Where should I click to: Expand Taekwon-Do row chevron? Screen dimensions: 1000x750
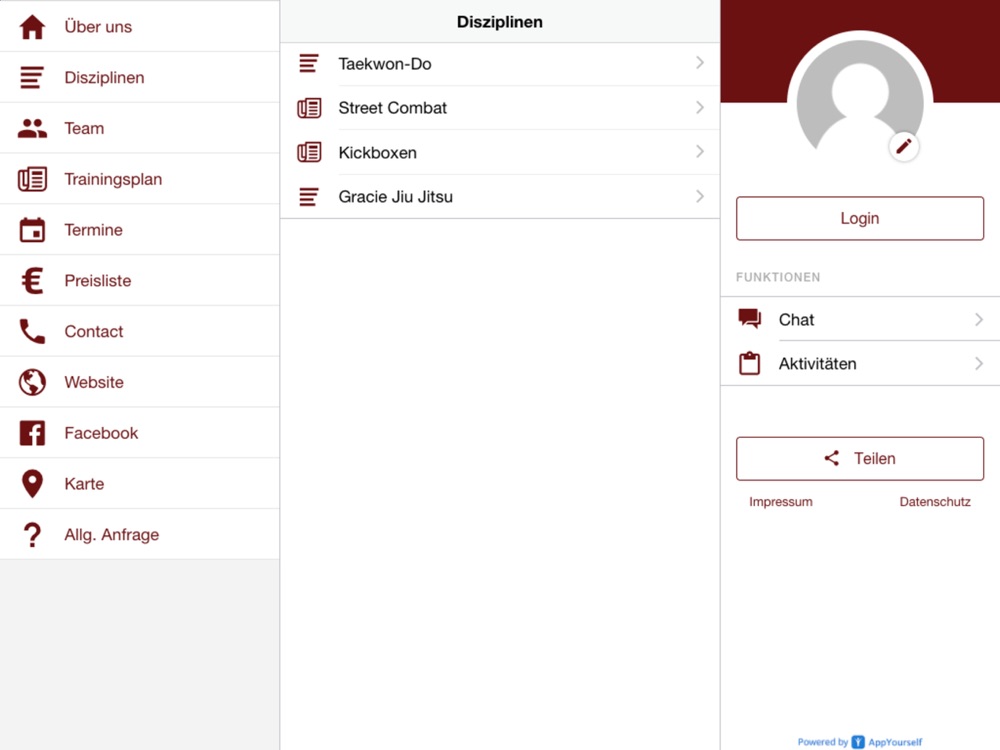click(700, 62)
